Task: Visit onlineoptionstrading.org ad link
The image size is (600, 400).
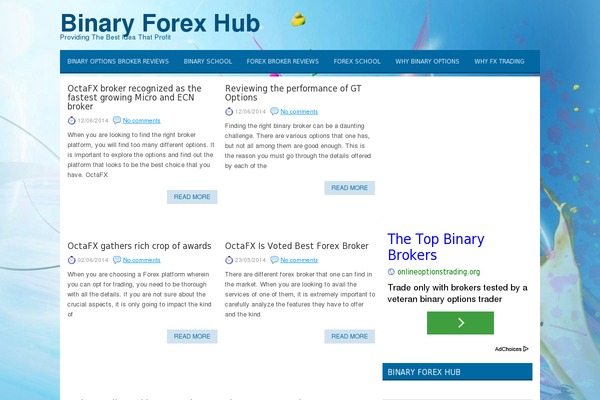Action: point(439,272)
